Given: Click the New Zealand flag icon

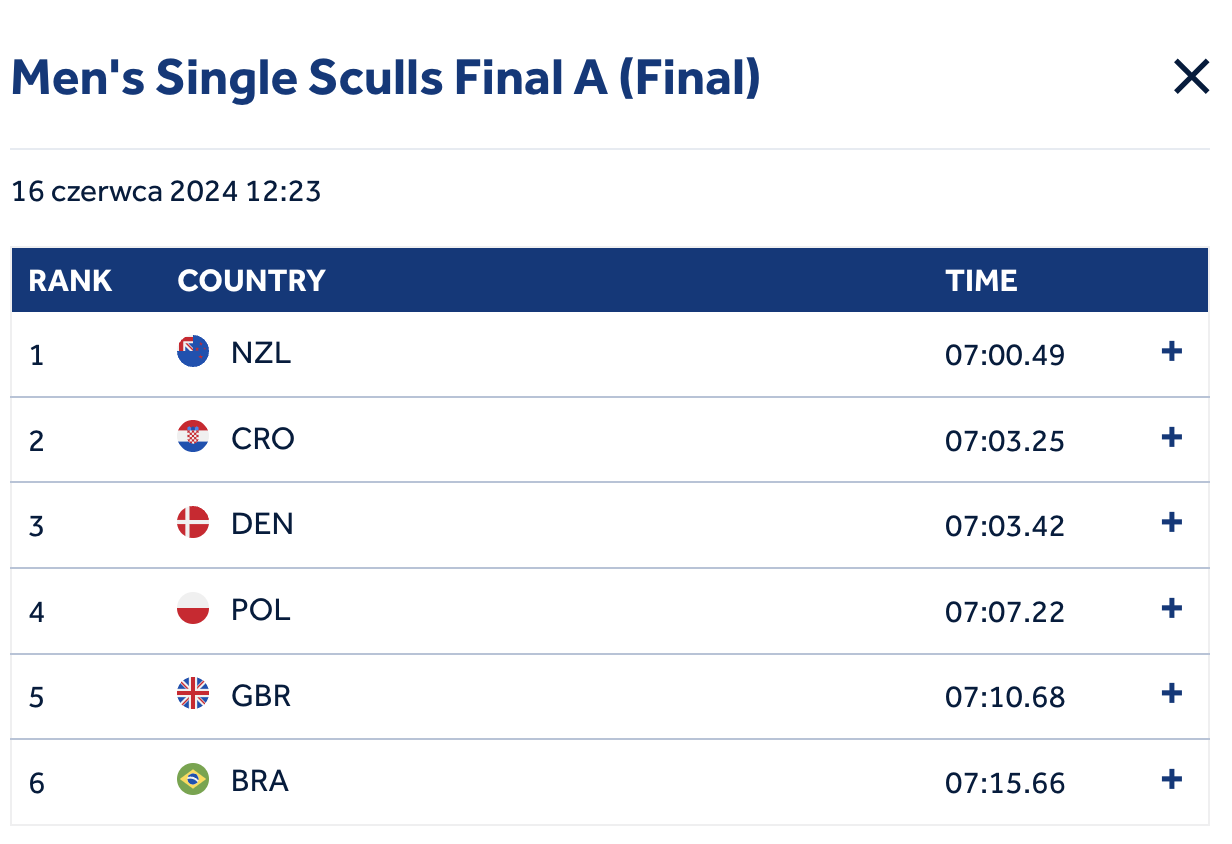Looking at the screenshot, I should pyautogui.click(x=193, y=352).
